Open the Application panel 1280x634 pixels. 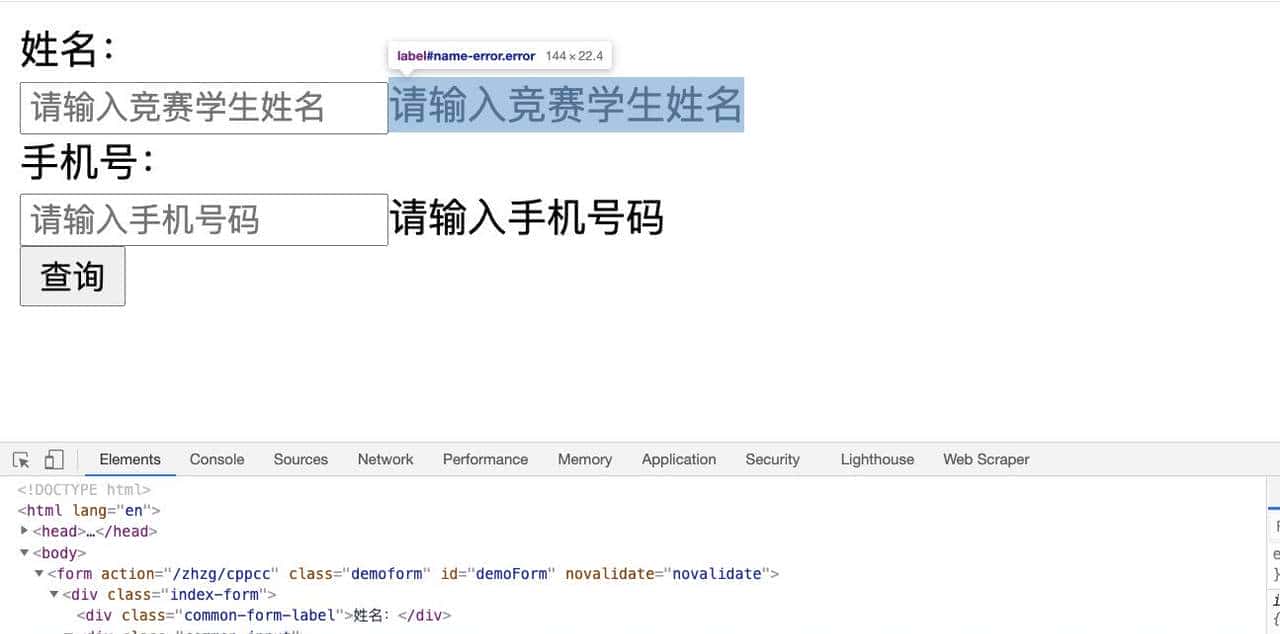coord(679,459)
